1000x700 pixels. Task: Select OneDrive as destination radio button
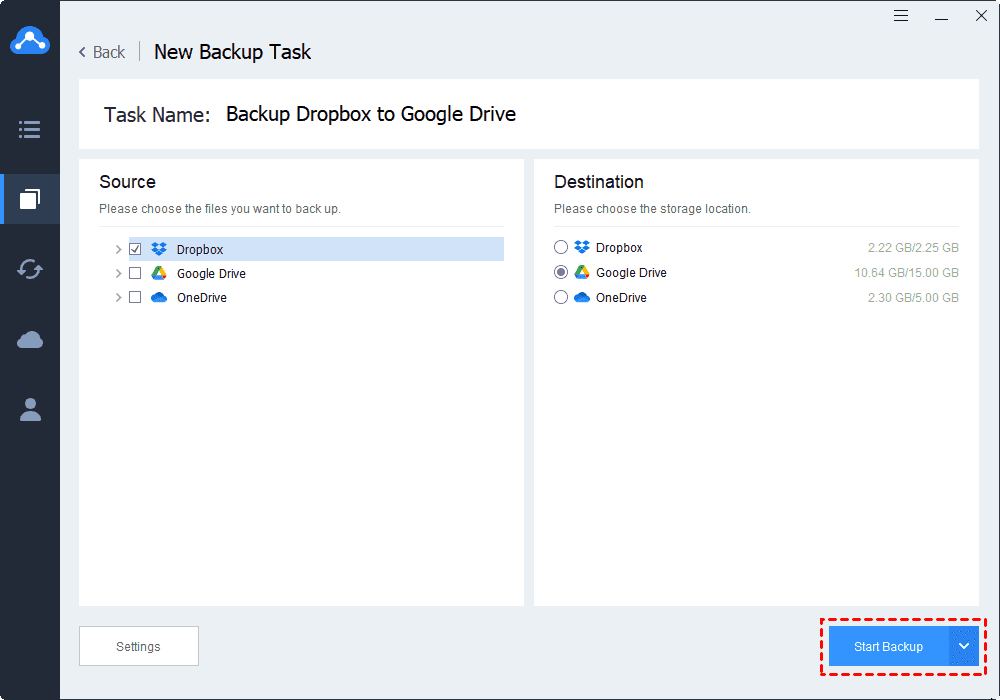pyautogui.click(x=561, y=297)
